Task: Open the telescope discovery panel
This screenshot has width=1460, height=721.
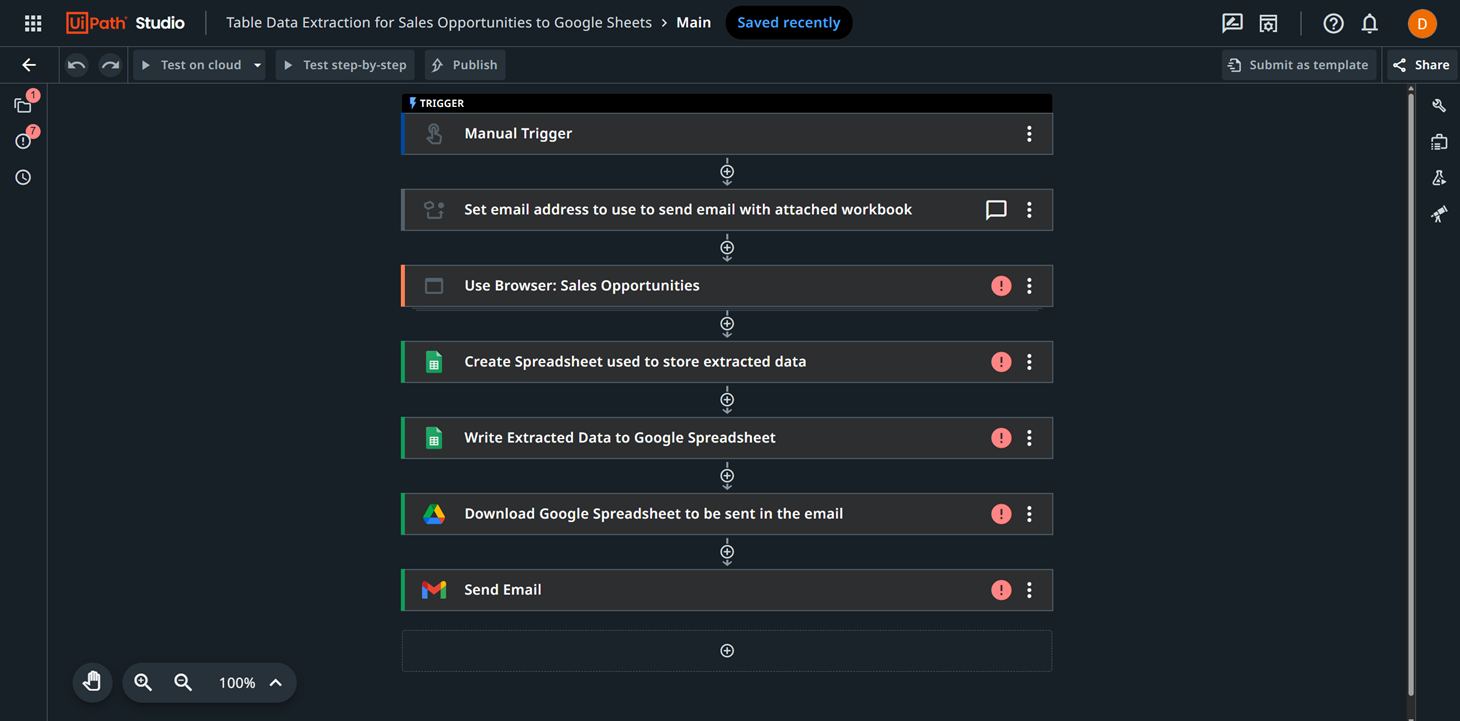Action: (1438, 214)
